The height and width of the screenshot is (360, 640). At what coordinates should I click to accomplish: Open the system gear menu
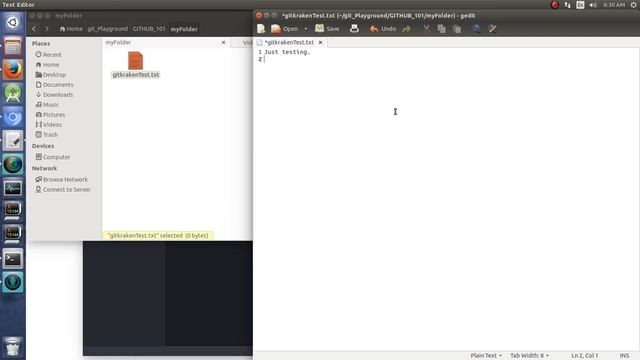point(633,5)
